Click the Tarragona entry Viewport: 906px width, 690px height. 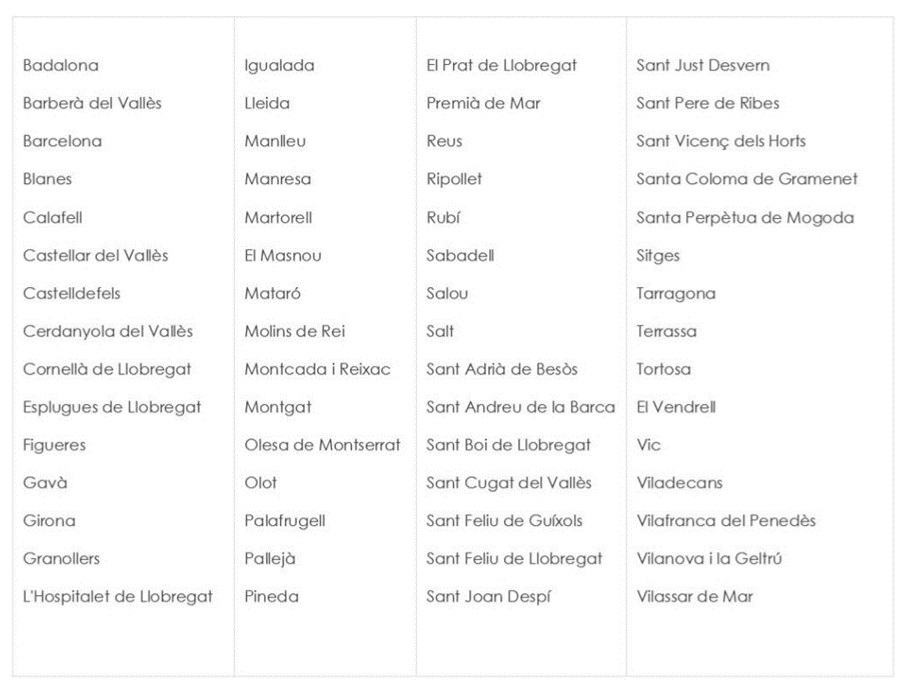click(676, 293)
